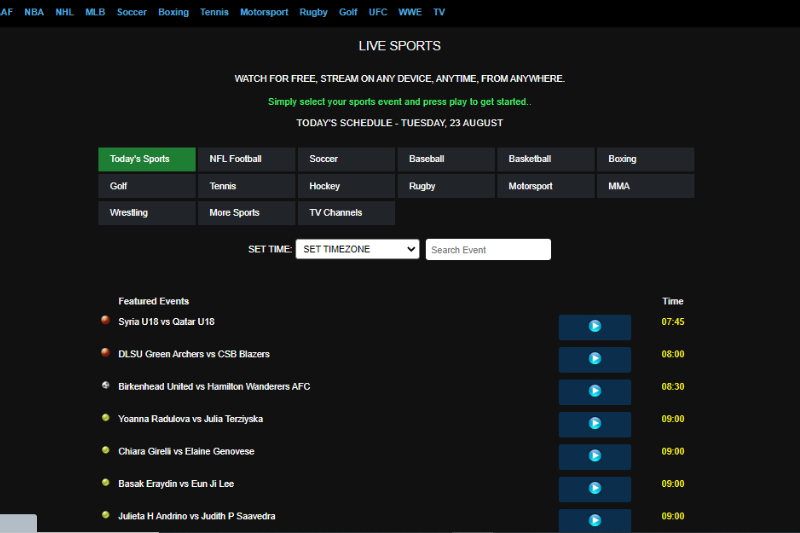Click the tennis ball icon beside Basak Eraydin
Image resolution: width=800 pixels, height=533 pixels.
click(106, 483)
